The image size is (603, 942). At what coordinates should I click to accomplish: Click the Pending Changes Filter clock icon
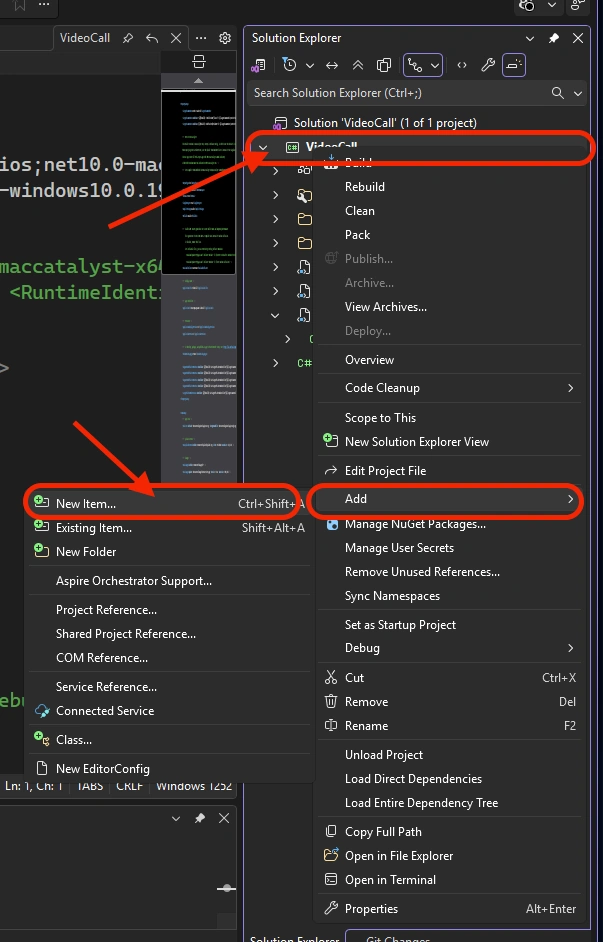click(x=289, y=65)
